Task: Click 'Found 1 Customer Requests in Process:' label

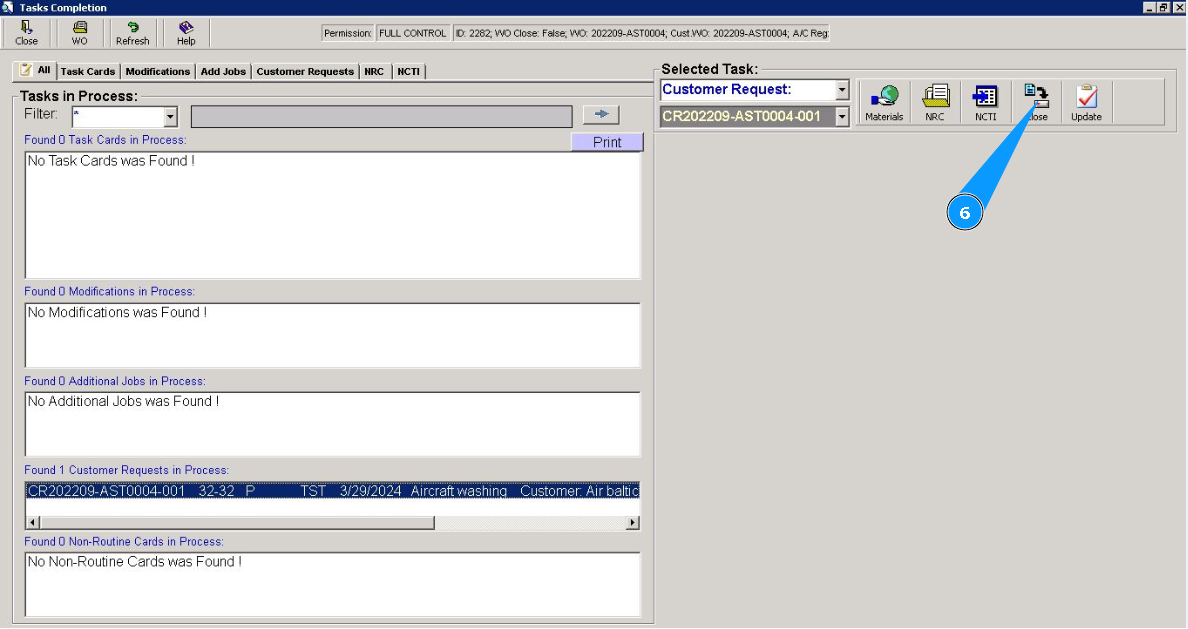Action: point(127,470)
